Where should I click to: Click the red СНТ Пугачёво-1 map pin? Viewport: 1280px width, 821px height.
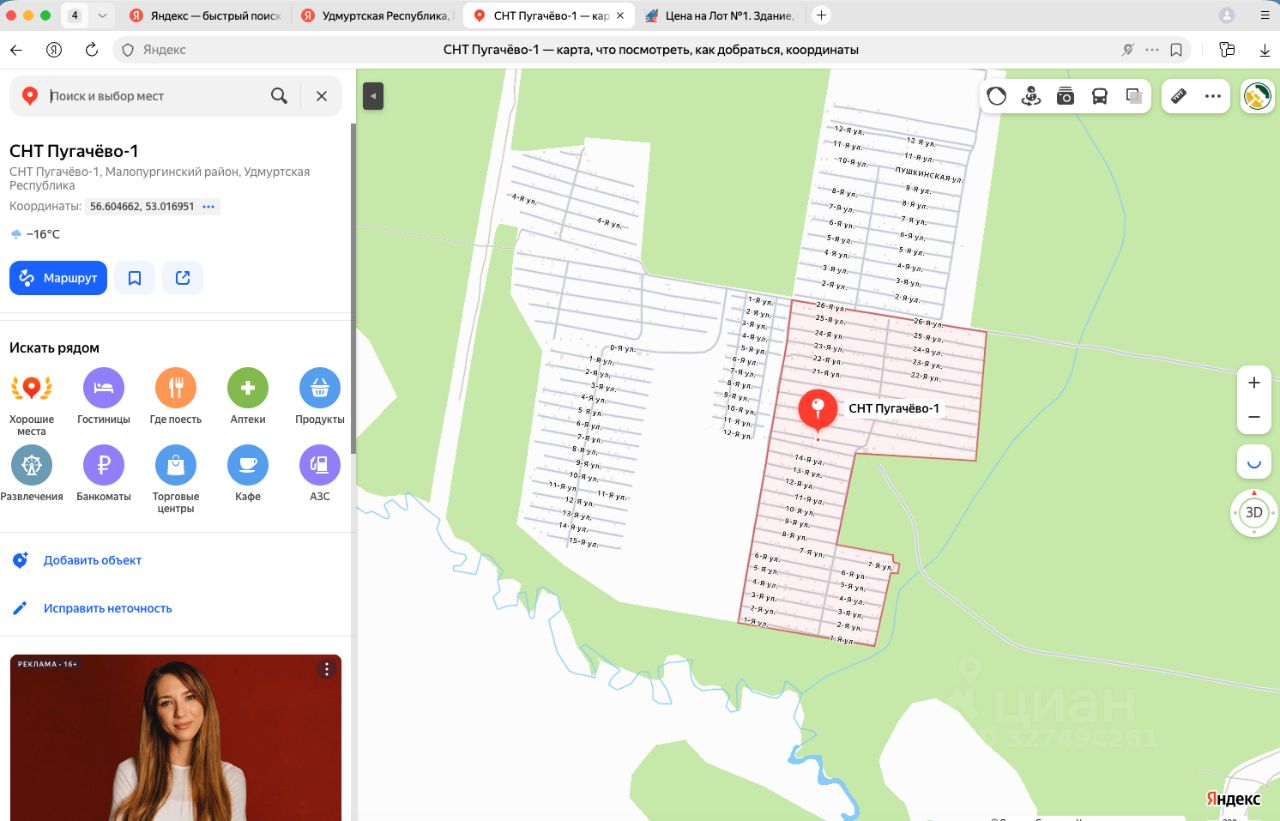pyautogui.click(x=818, y=410)
